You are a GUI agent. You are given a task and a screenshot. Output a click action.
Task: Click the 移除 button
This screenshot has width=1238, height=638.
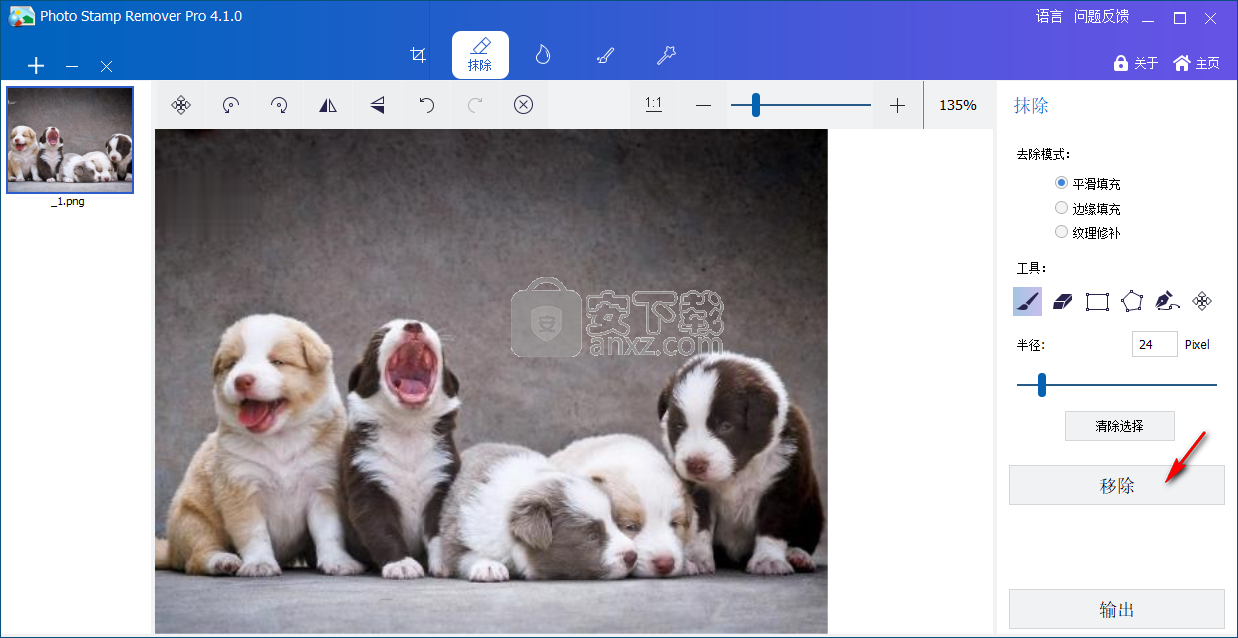coord(1116,485)
